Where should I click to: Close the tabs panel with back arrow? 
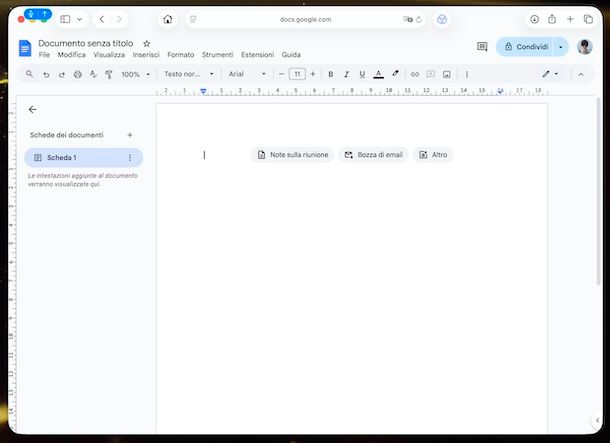(x=33, y=110)
